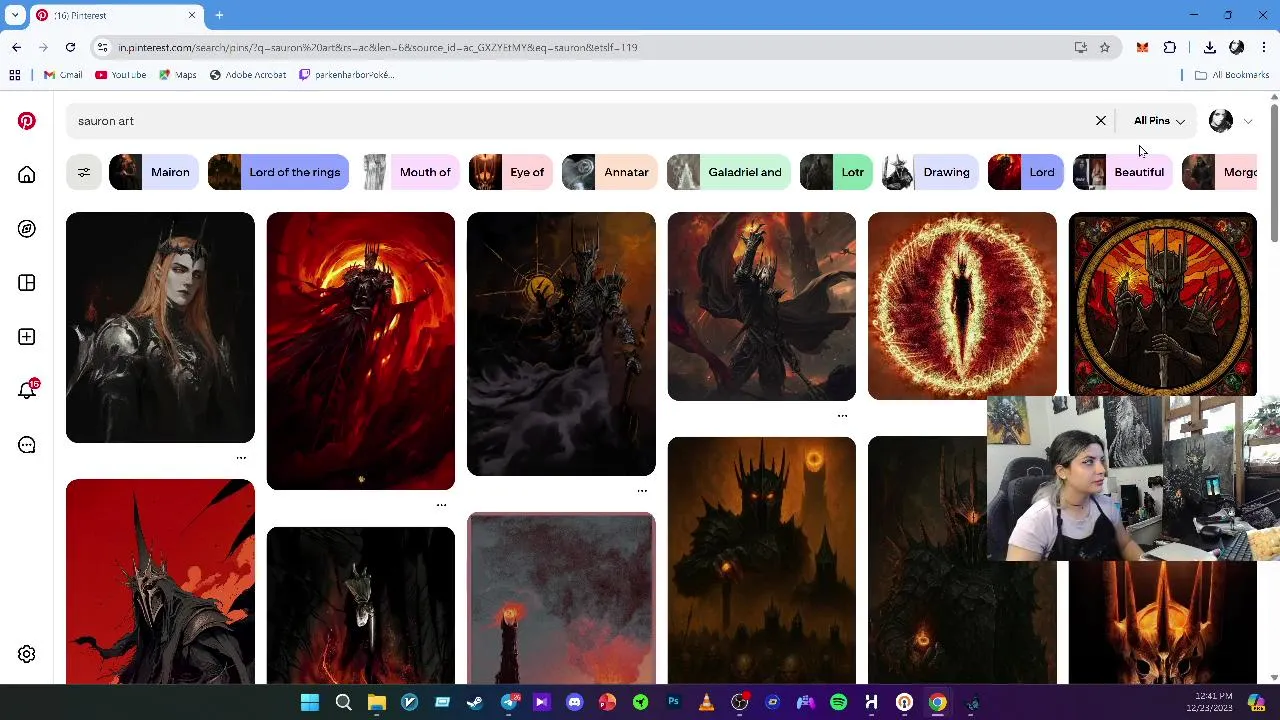Click the 'sauron art' search field

pos(580,121)
